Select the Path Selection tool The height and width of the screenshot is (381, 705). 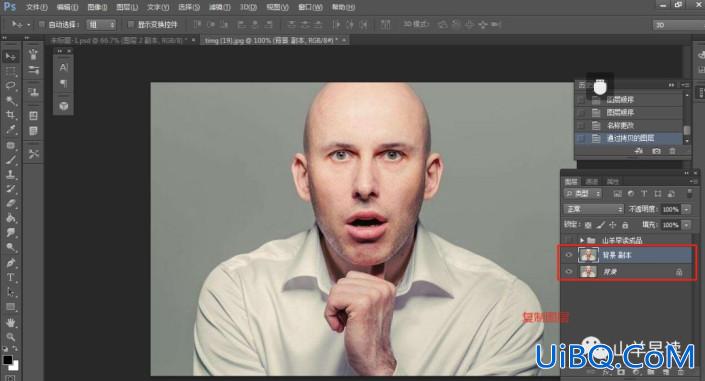point(10,292)
